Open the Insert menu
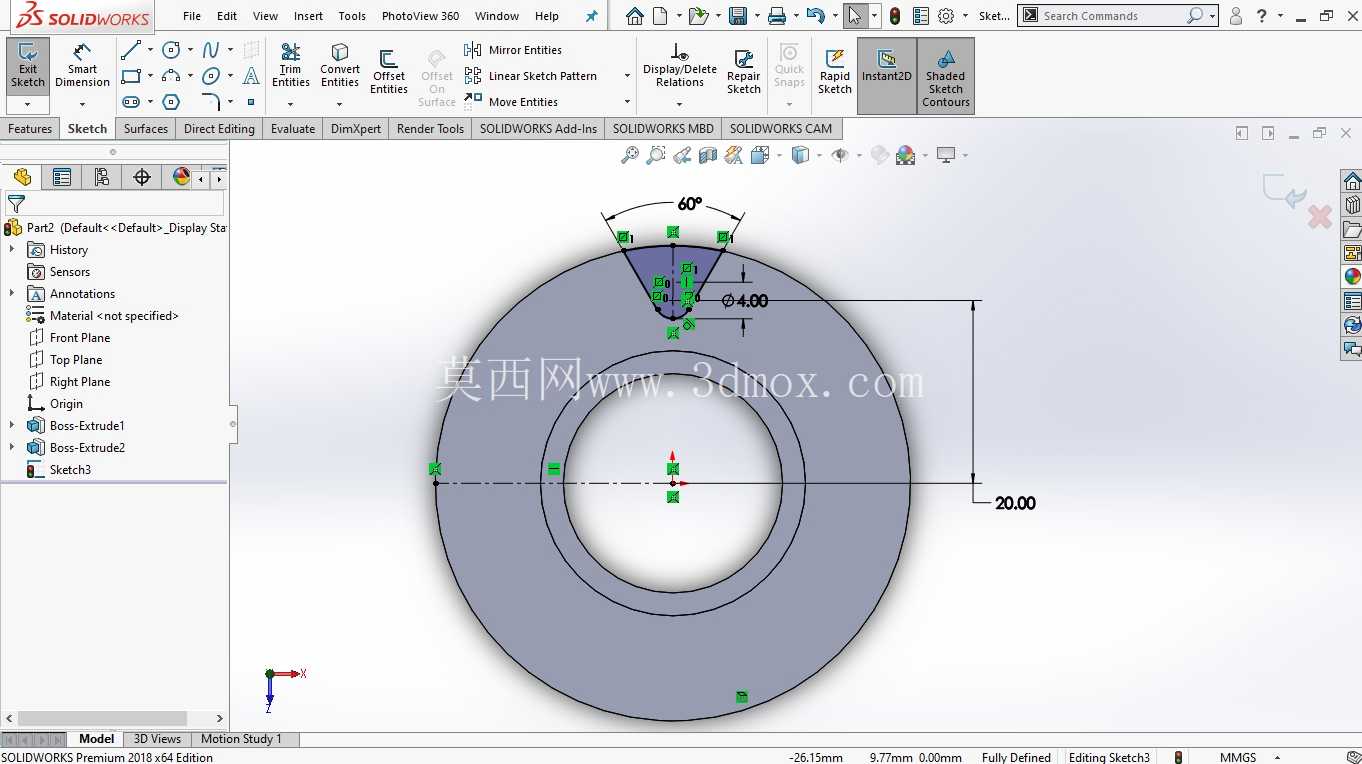1362x764 pixels. pyautogui.click(x=308, y=16)
